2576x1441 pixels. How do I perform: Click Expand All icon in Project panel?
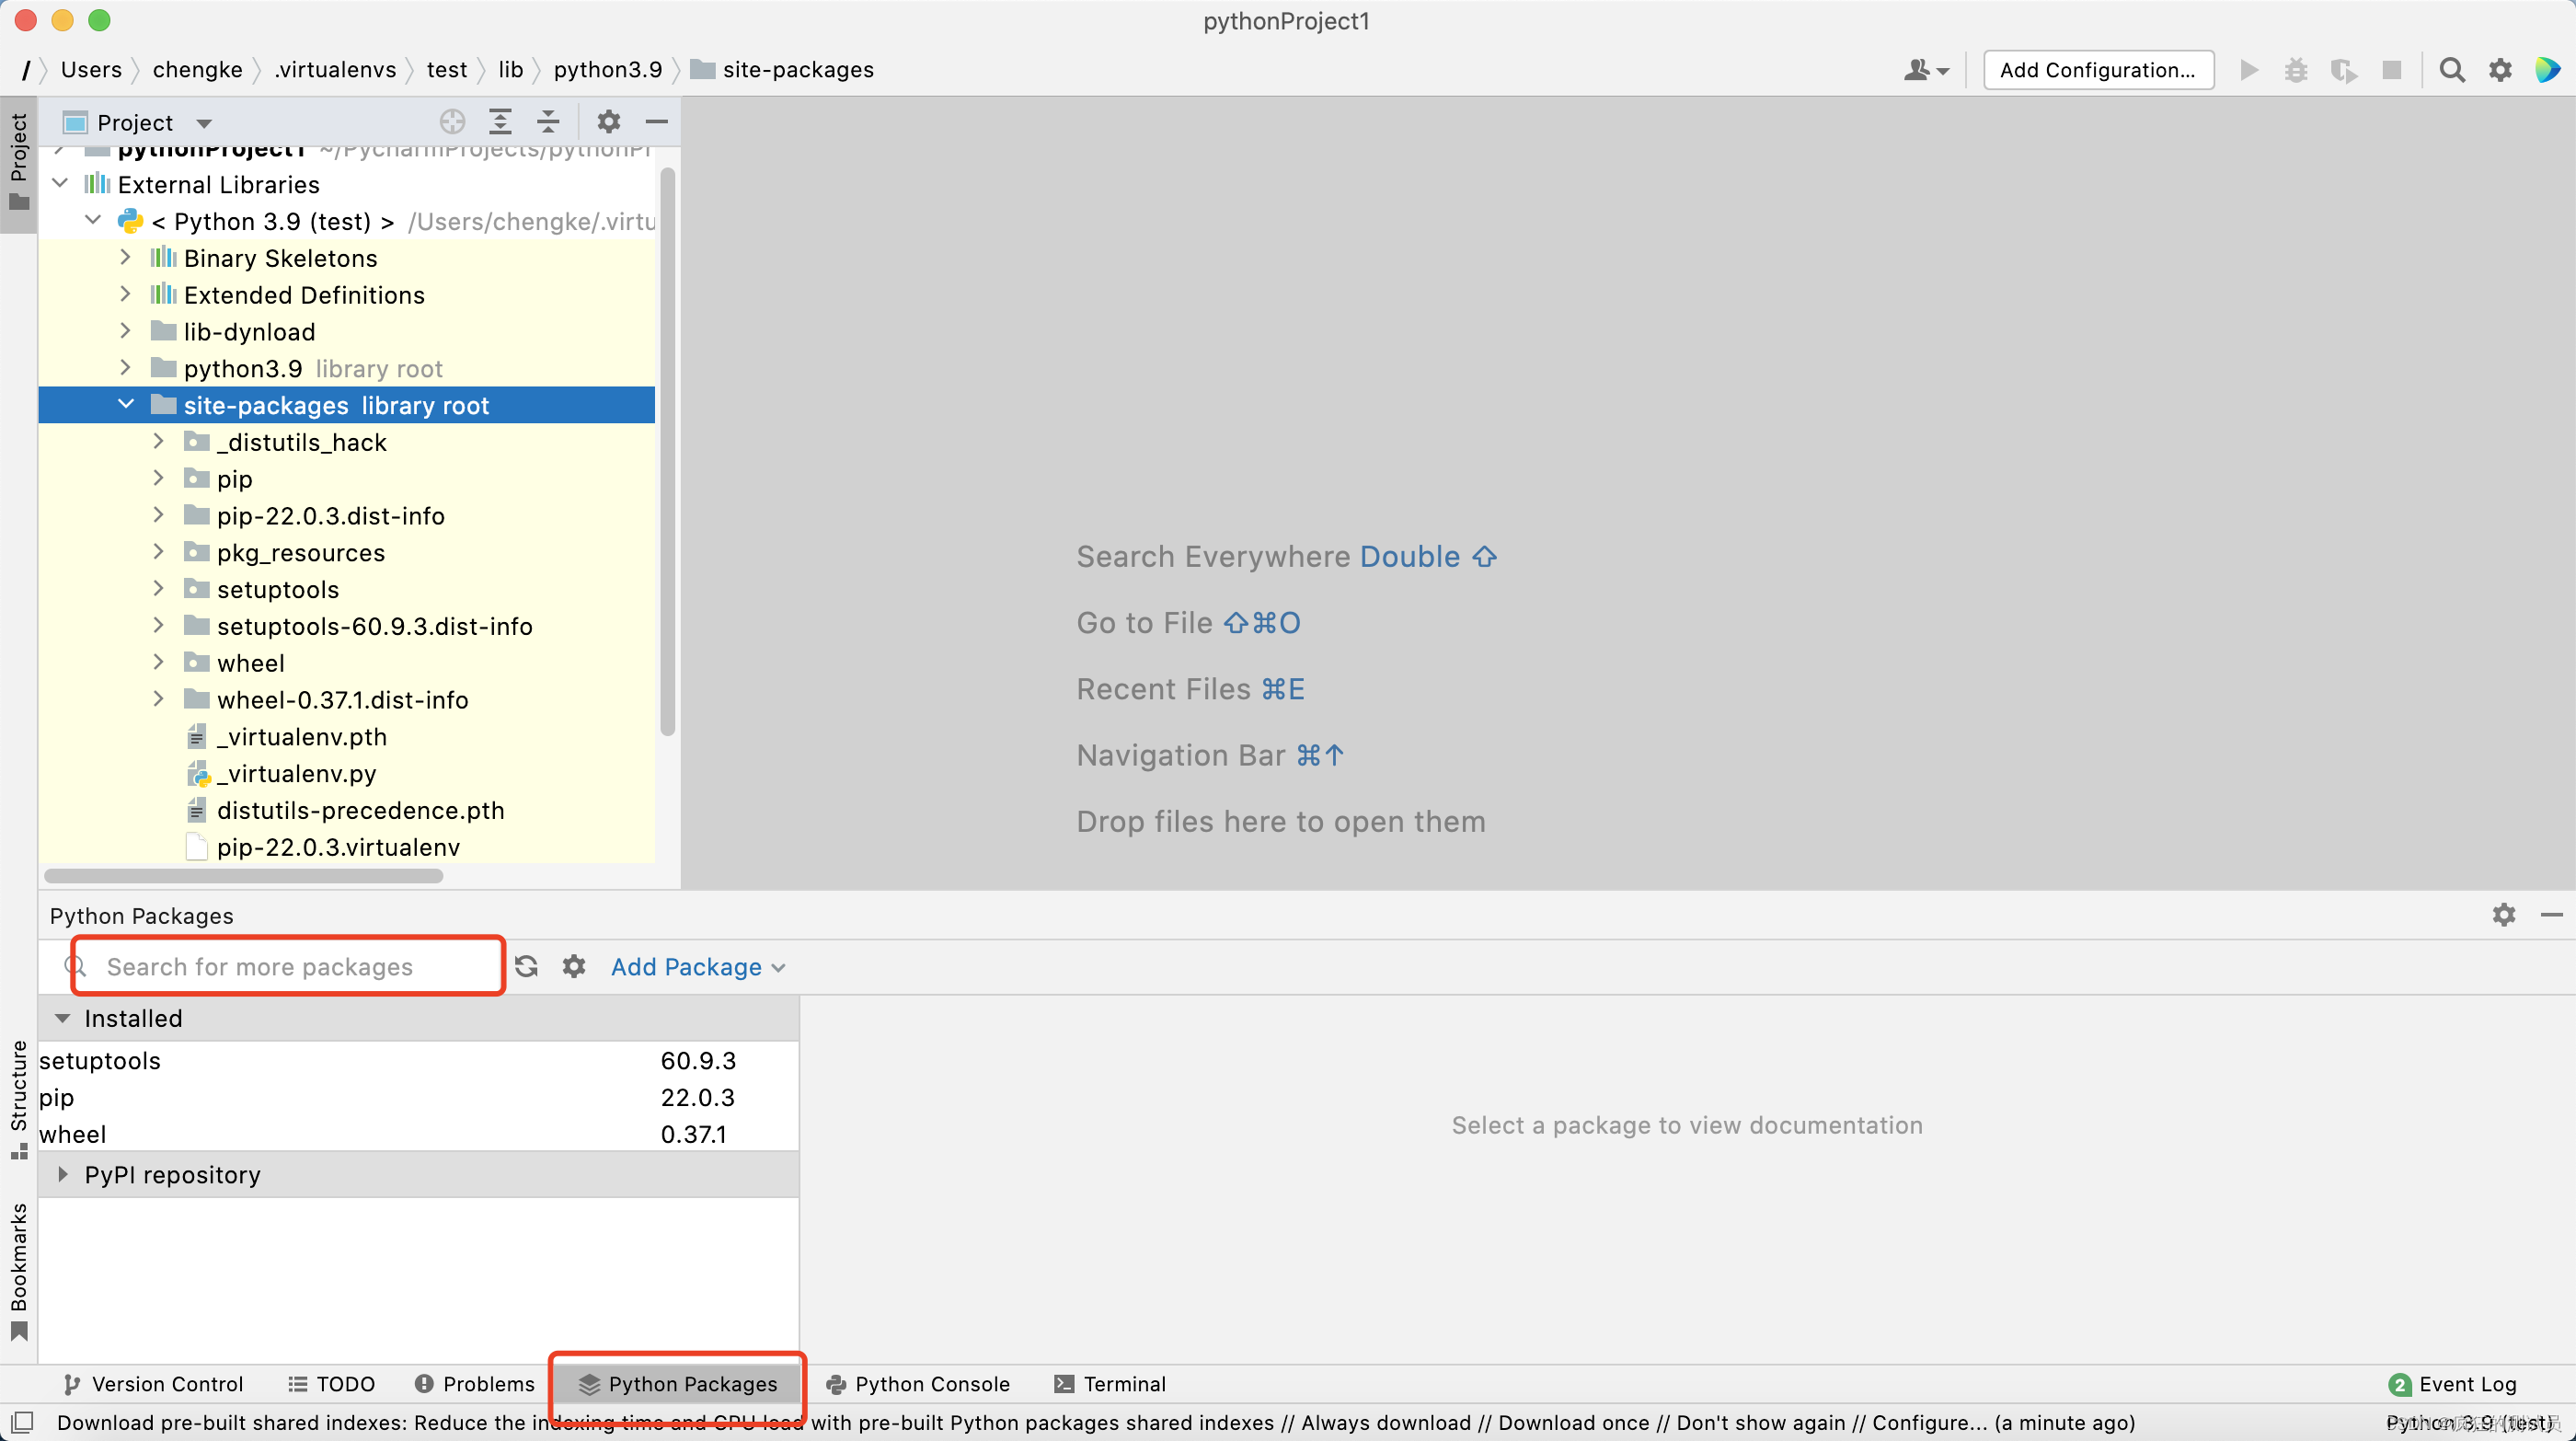pyautogui.click(x=500, y=122)
